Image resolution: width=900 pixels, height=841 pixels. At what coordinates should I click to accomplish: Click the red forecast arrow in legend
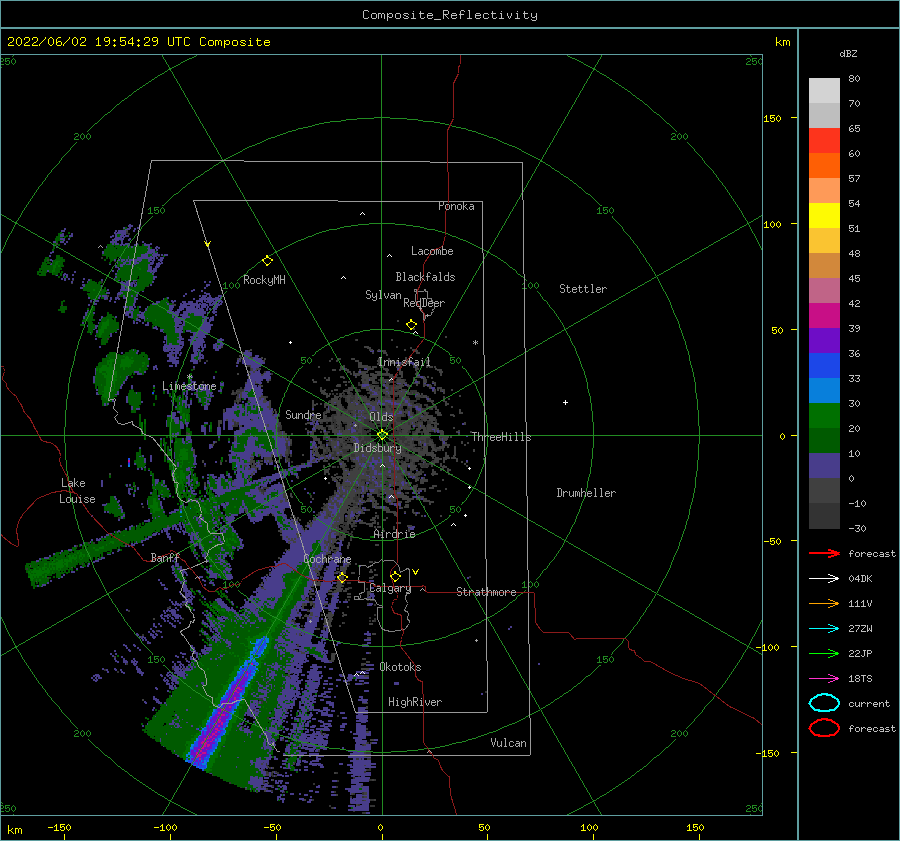[824, 553]
